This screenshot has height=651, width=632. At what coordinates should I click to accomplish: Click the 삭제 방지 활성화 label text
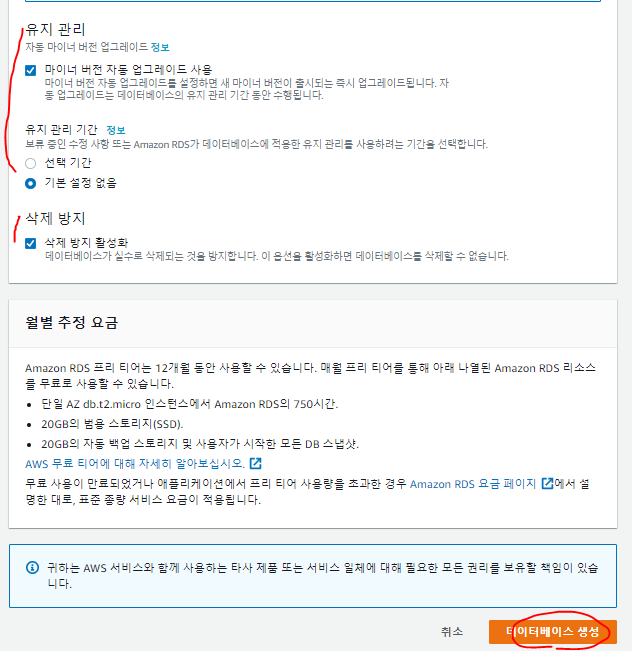point(86,242)
